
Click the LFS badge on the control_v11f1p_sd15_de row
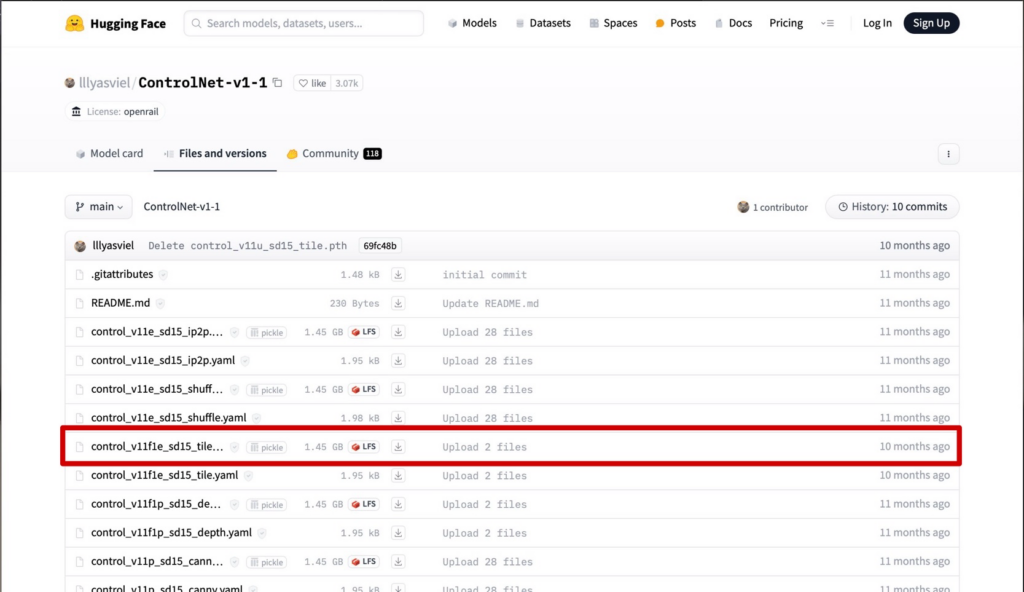pyautogui.click(x=364, y=504)
